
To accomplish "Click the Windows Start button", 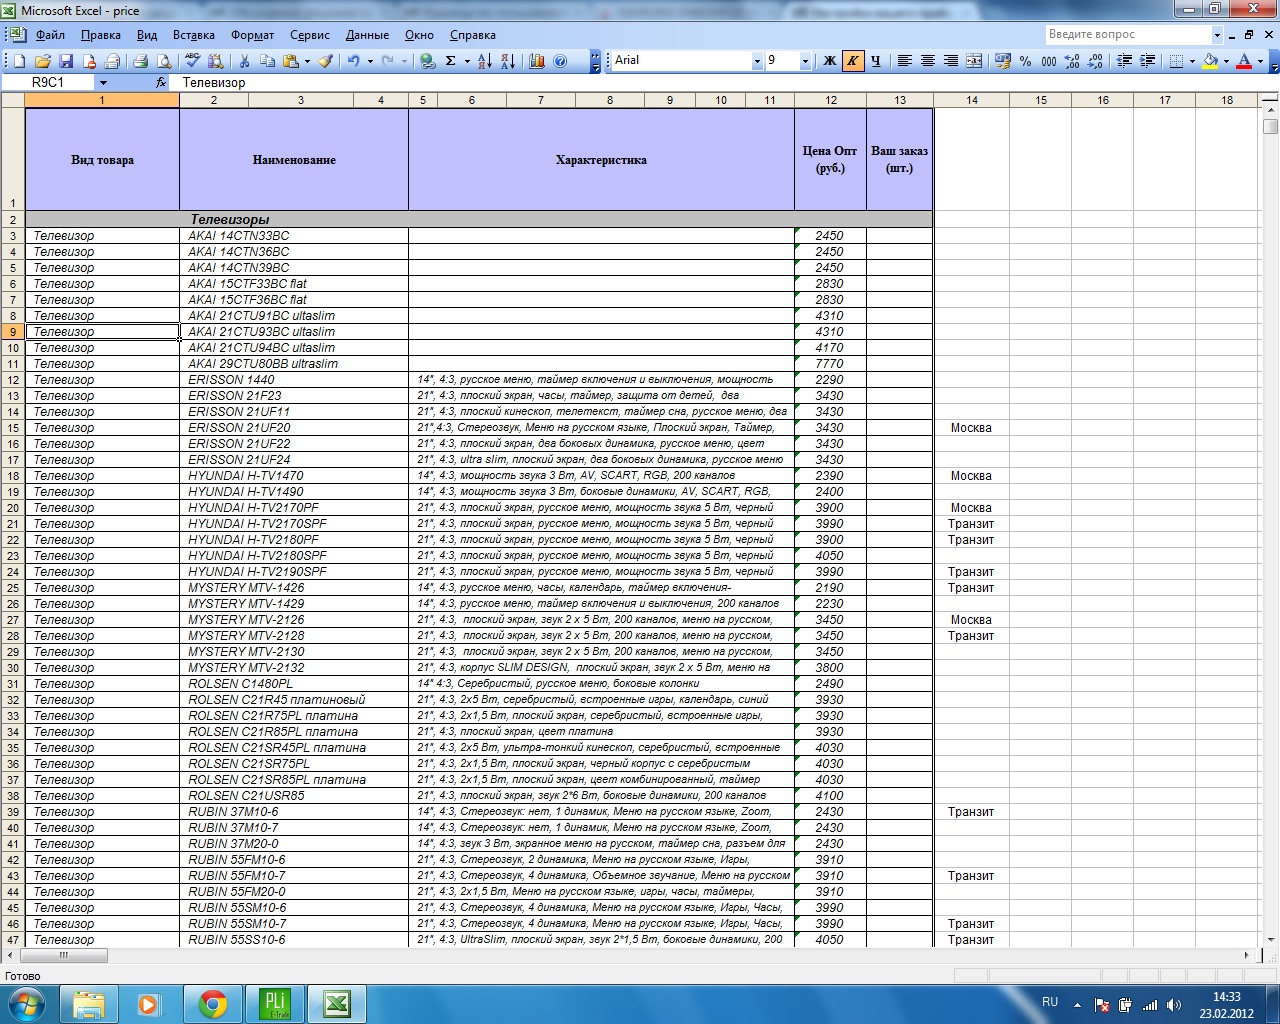I will point(26,1004).
